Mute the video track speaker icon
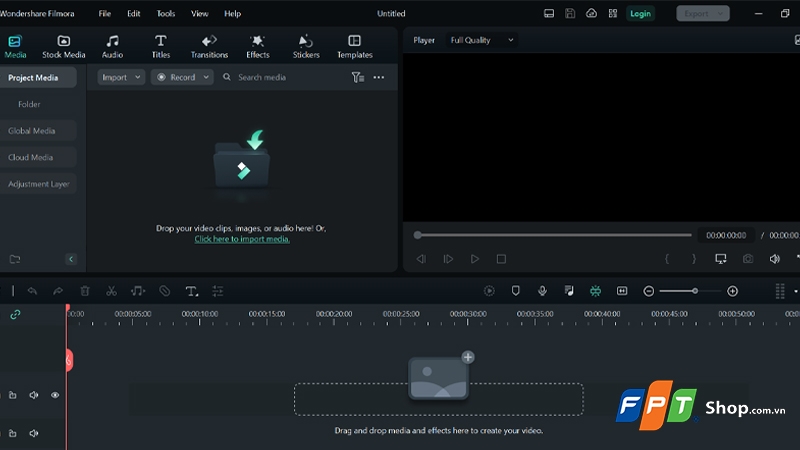This screenshot has width=800, height=450. point(34,395)
